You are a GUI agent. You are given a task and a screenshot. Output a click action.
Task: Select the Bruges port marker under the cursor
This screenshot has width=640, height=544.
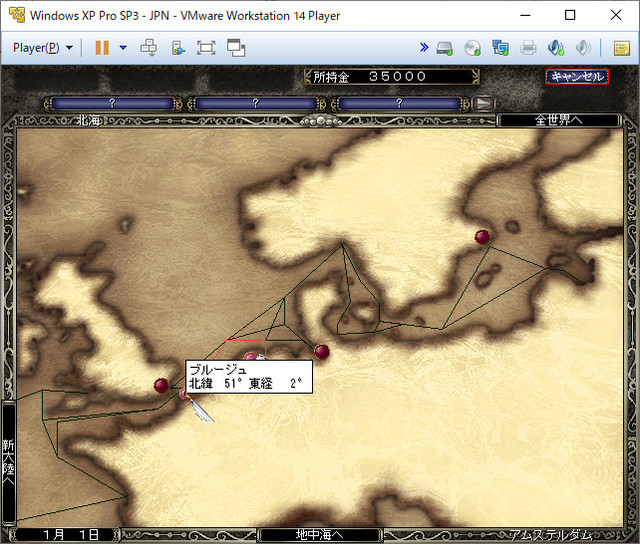click(x=183, y=394)
